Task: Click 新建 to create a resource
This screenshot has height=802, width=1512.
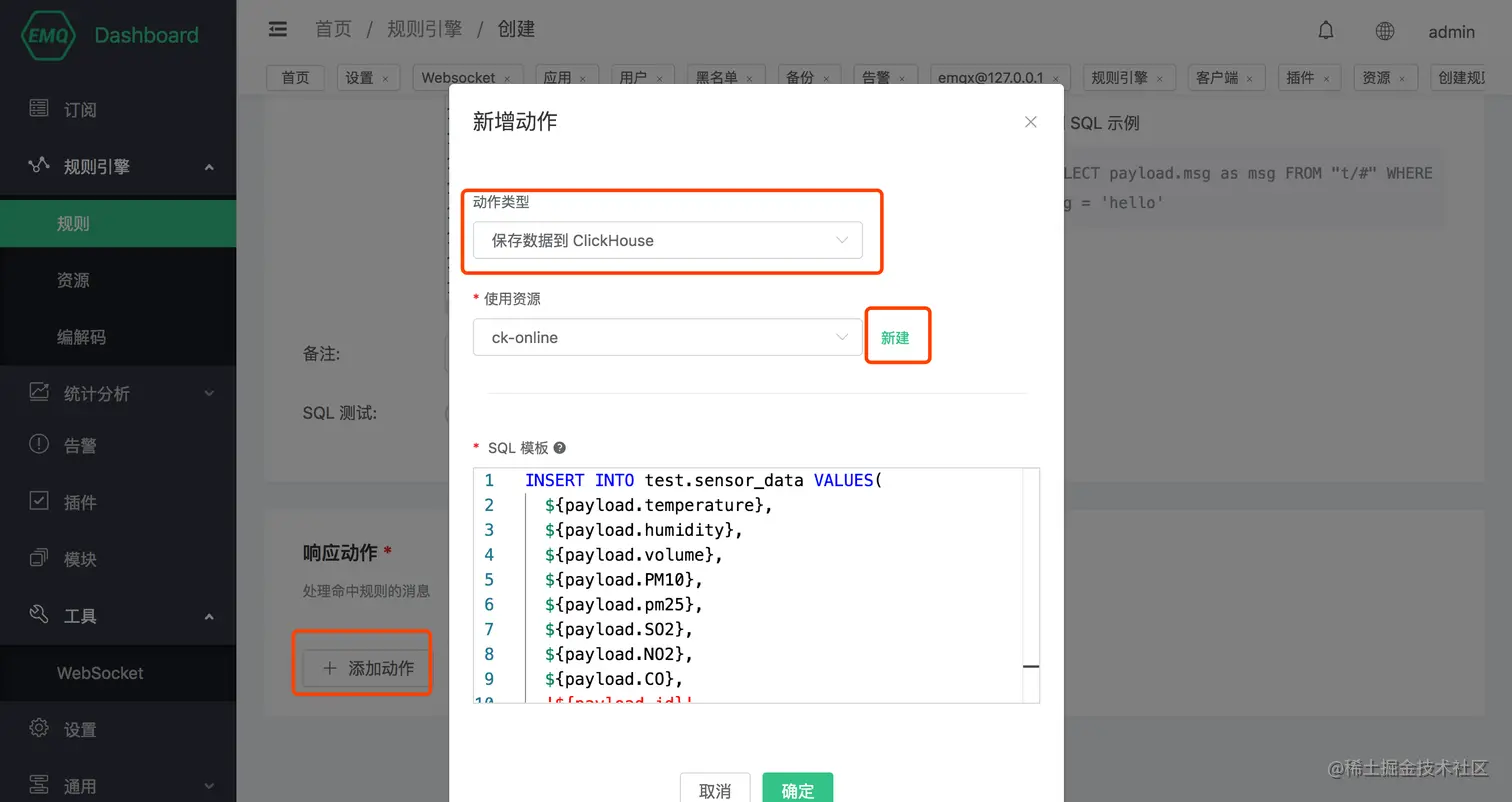Action: tap(895, 337)
